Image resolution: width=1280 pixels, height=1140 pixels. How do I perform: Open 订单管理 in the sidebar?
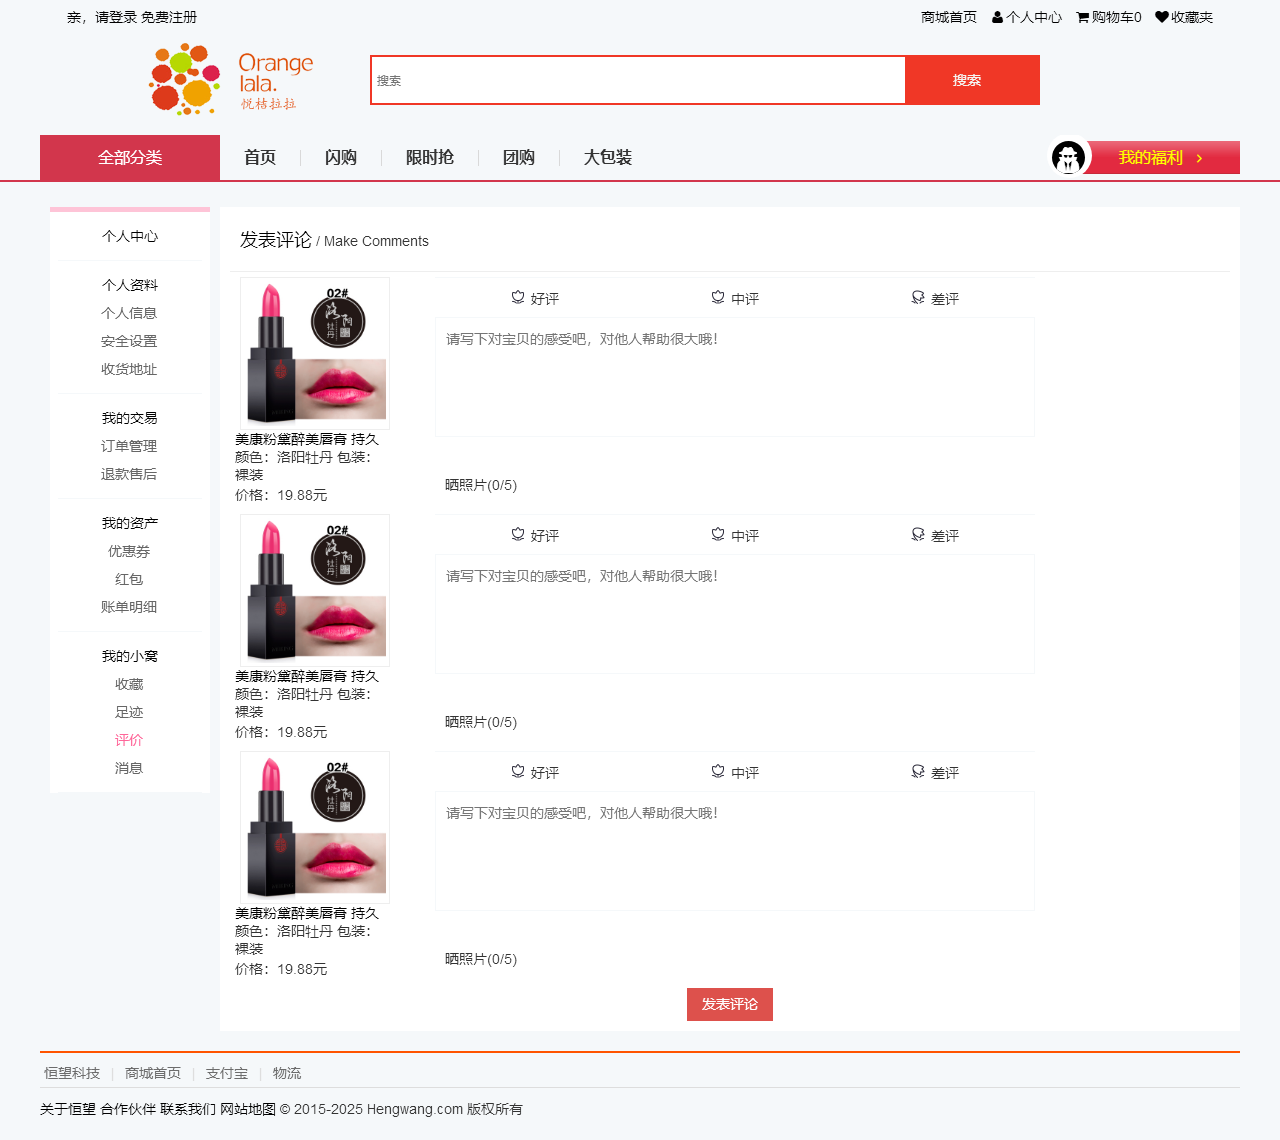click(129, 446)
